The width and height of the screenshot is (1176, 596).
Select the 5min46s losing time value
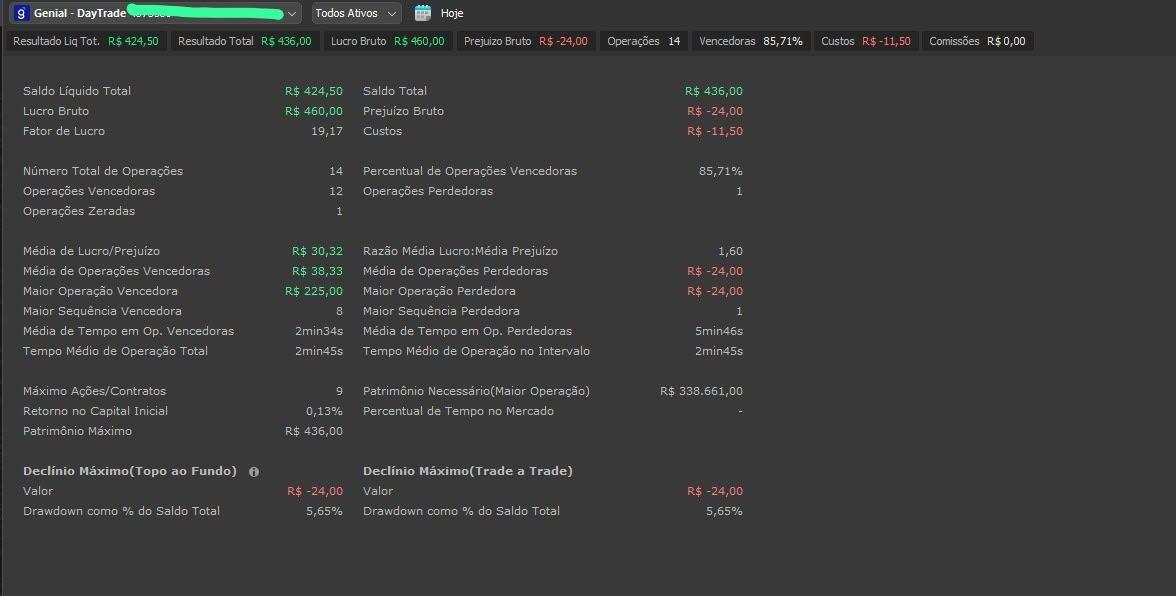pyautogui.click(x=719, y=331)
